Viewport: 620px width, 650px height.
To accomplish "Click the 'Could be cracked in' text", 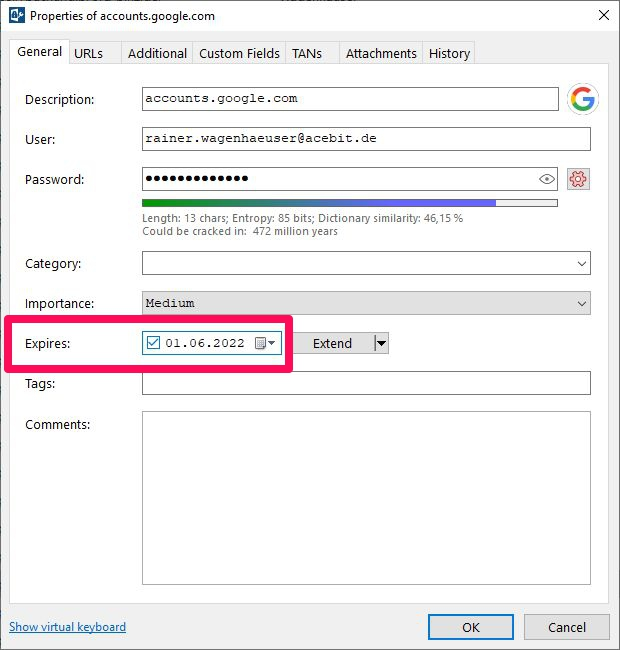I will tap(240, 231).
